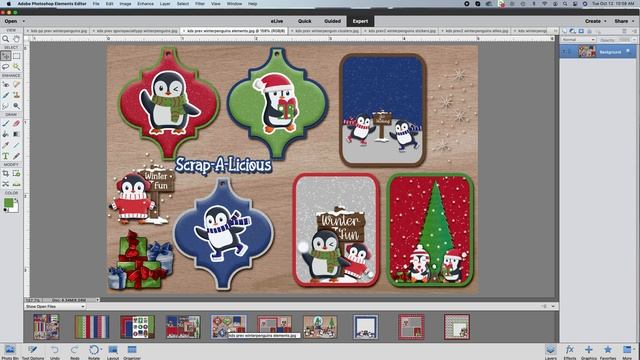This screenshot has height=360, width=640.
Task: Select the Rectangular Marquee tool
Action: 16,56
